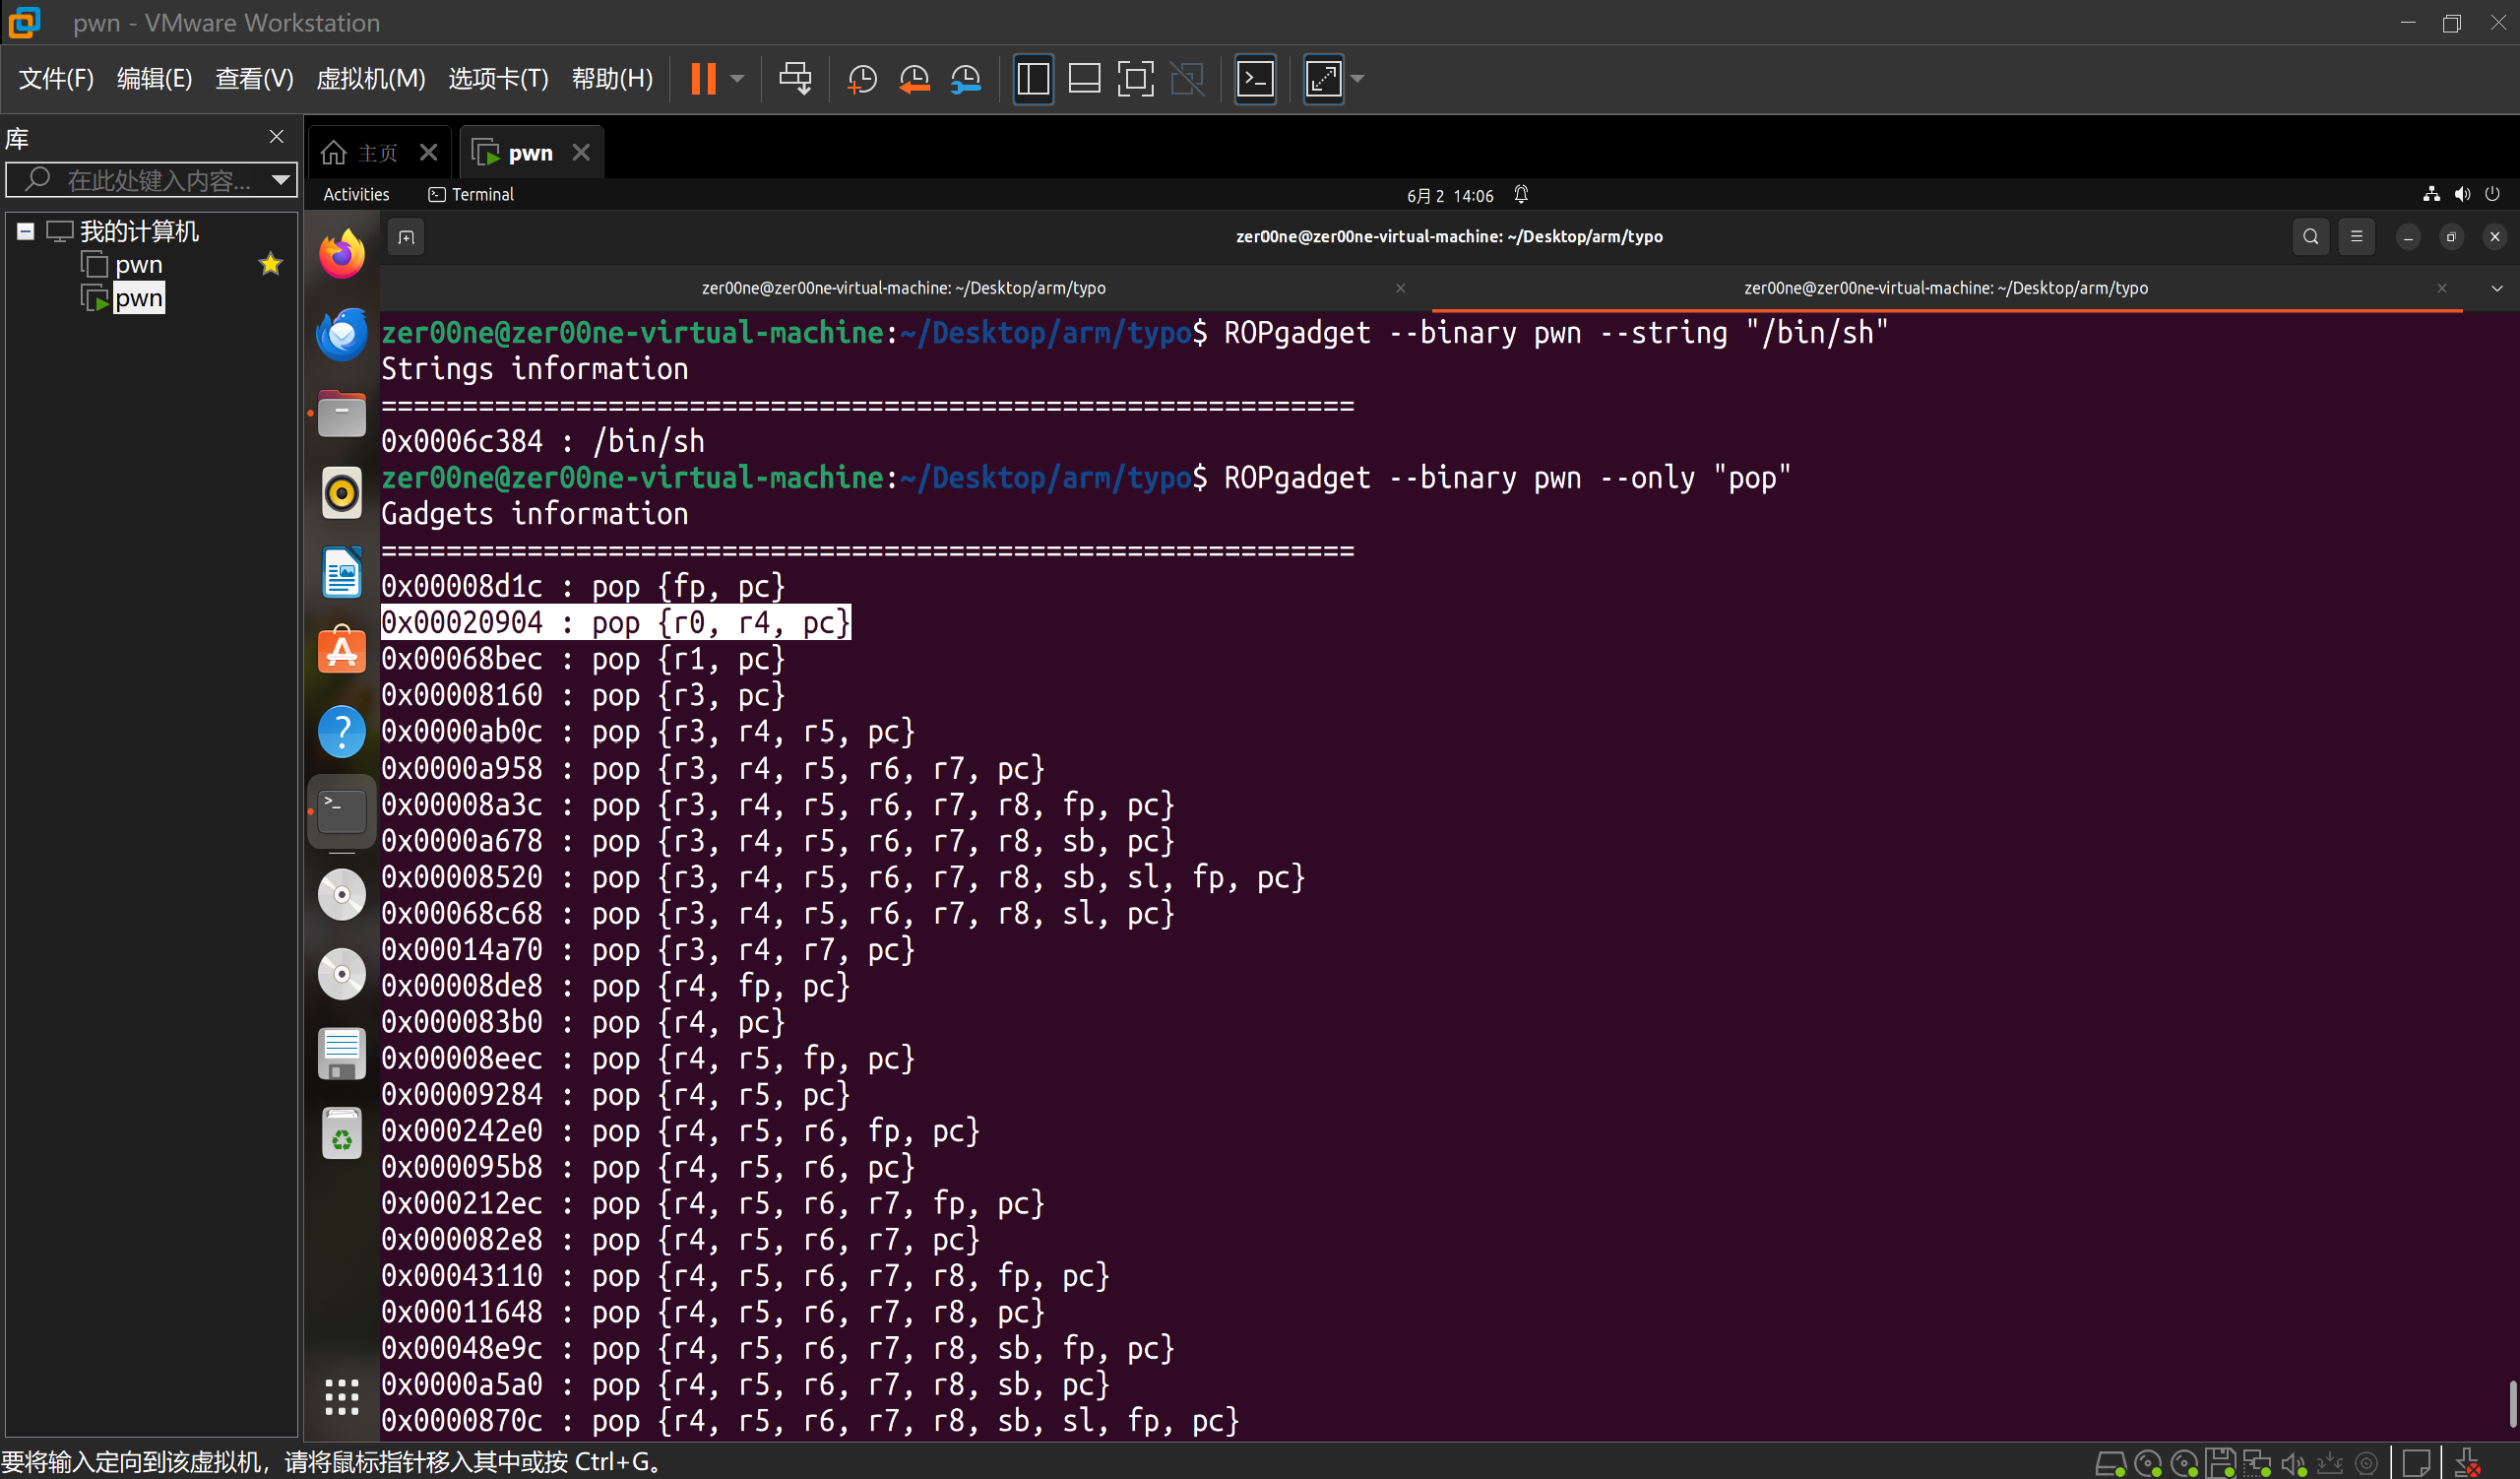2520x1479 pixels.
Task: Open Ubuntu Software from the dock
Action: (342, 651)
